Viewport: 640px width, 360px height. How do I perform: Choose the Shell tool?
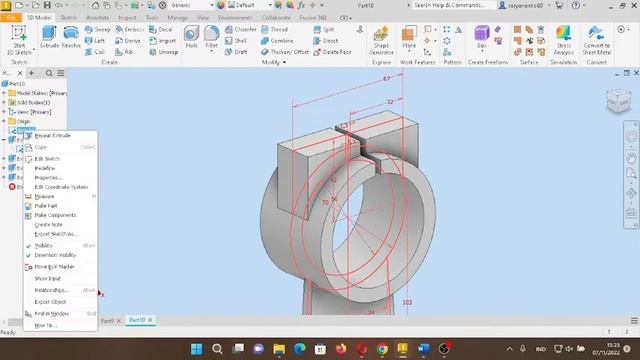click(x=236, y=41)
